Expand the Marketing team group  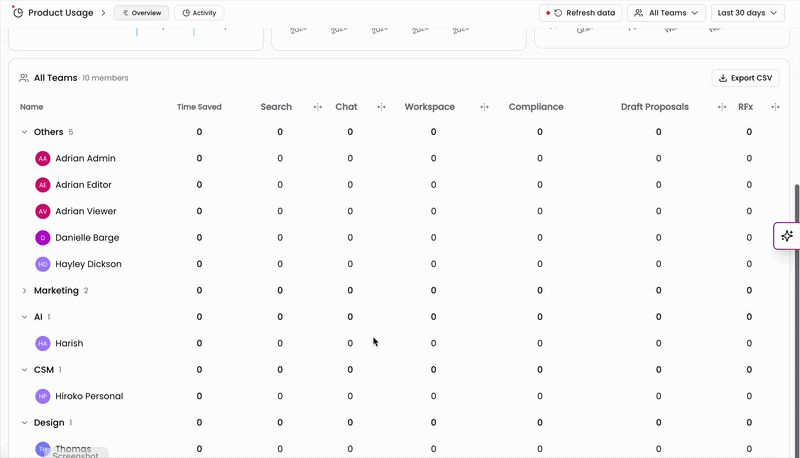pos(24,291)
